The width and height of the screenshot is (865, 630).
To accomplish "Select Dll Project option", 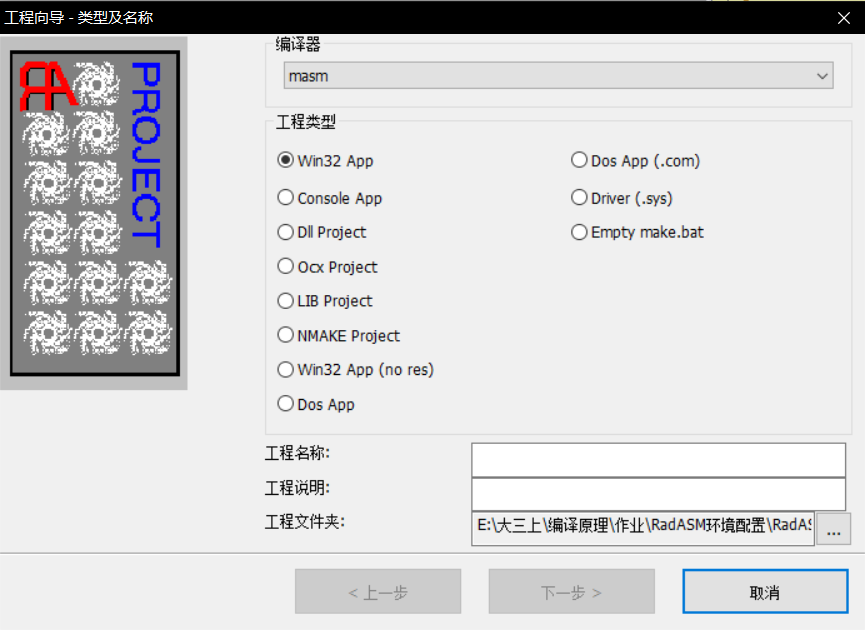I will 286,232.
